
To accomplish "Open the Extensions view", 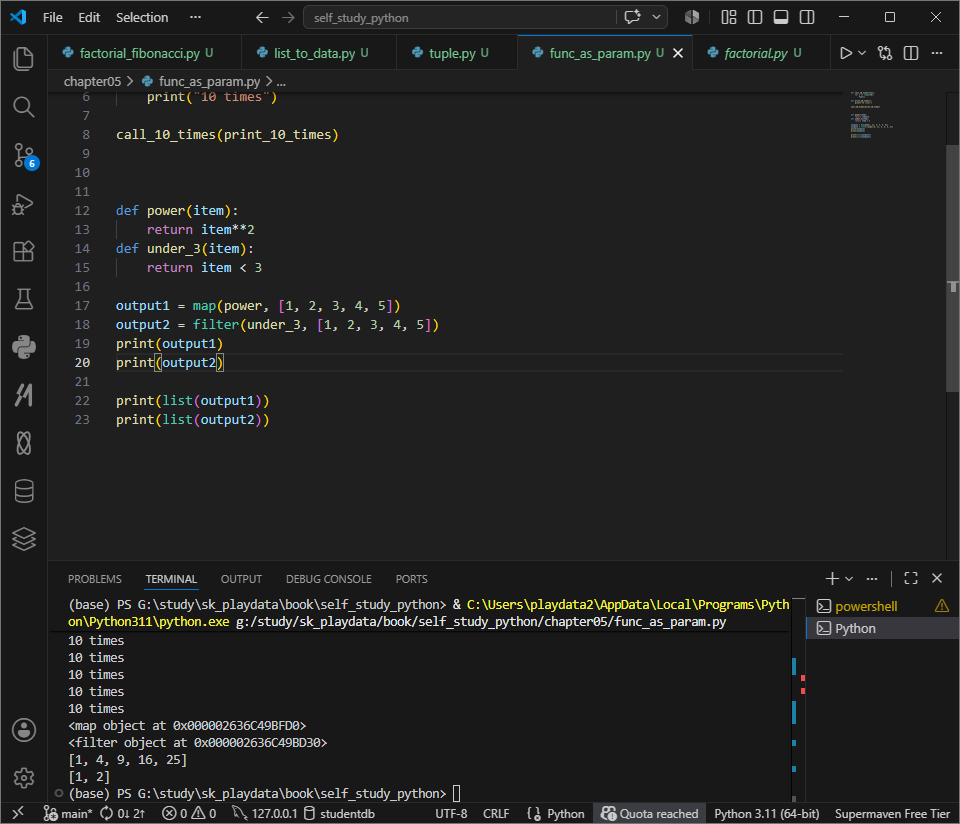I will tap(23, 251).
